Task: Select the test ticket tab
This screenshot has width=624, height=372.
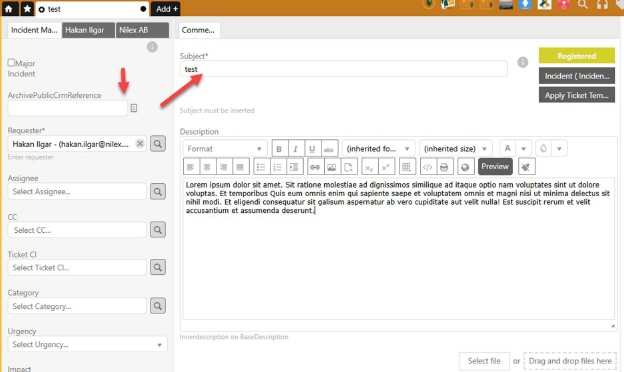Action: 92,9
